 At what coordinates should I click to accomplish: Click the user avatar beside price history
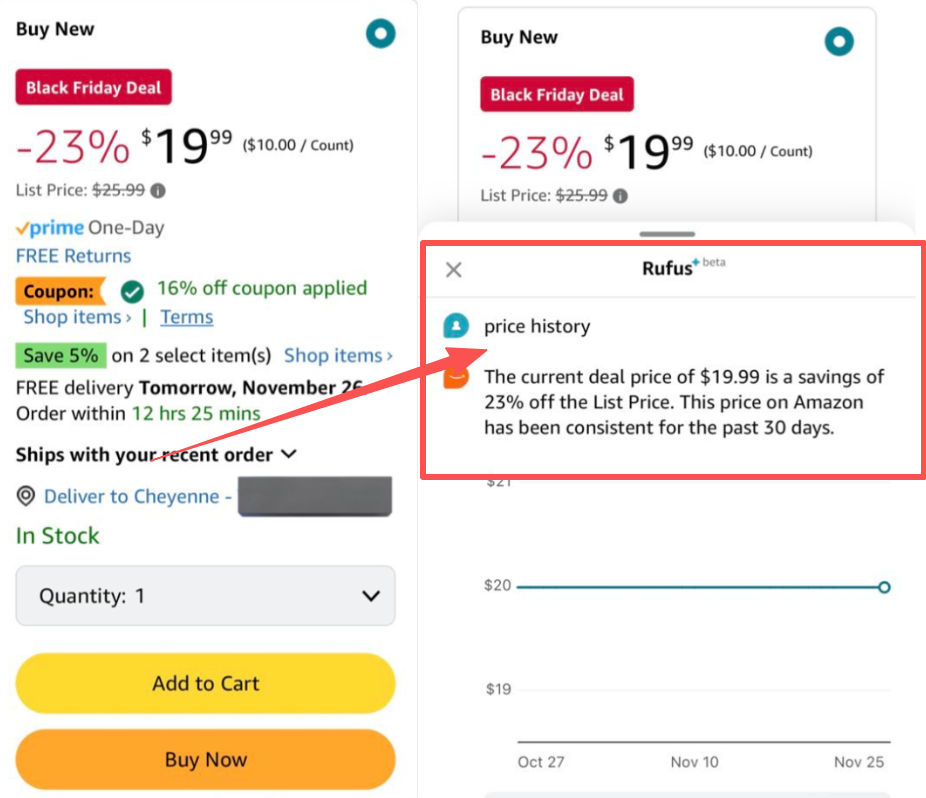[x=456, y=326]
